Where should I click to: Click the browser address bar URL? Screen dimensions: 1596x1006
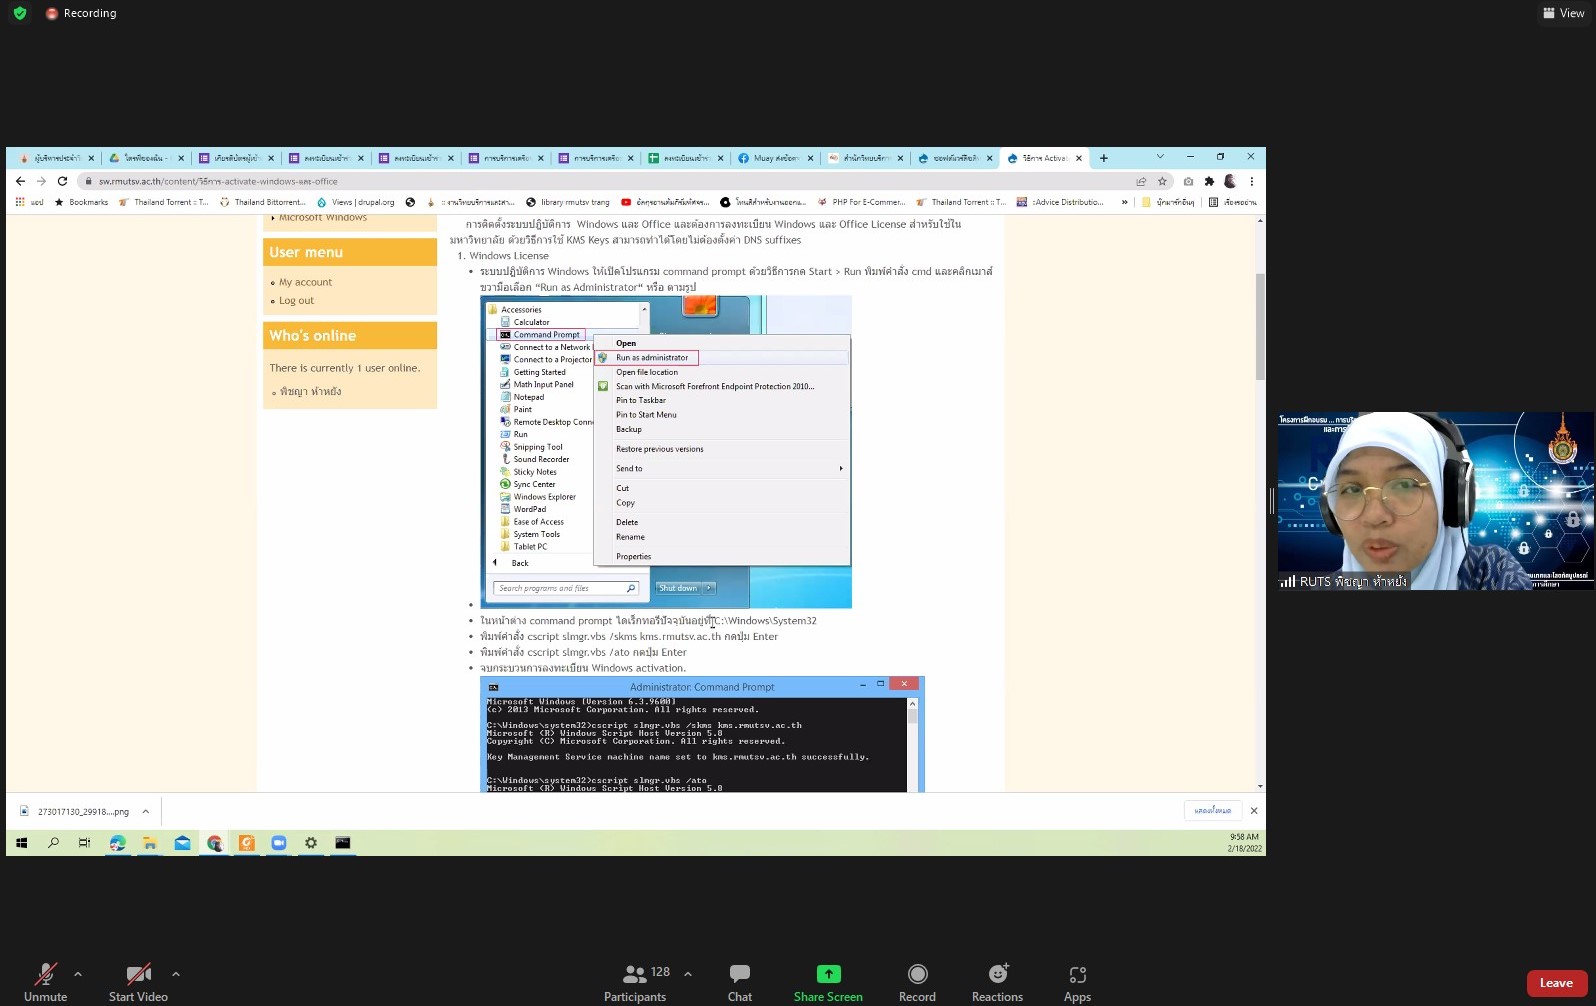point(218,182)
